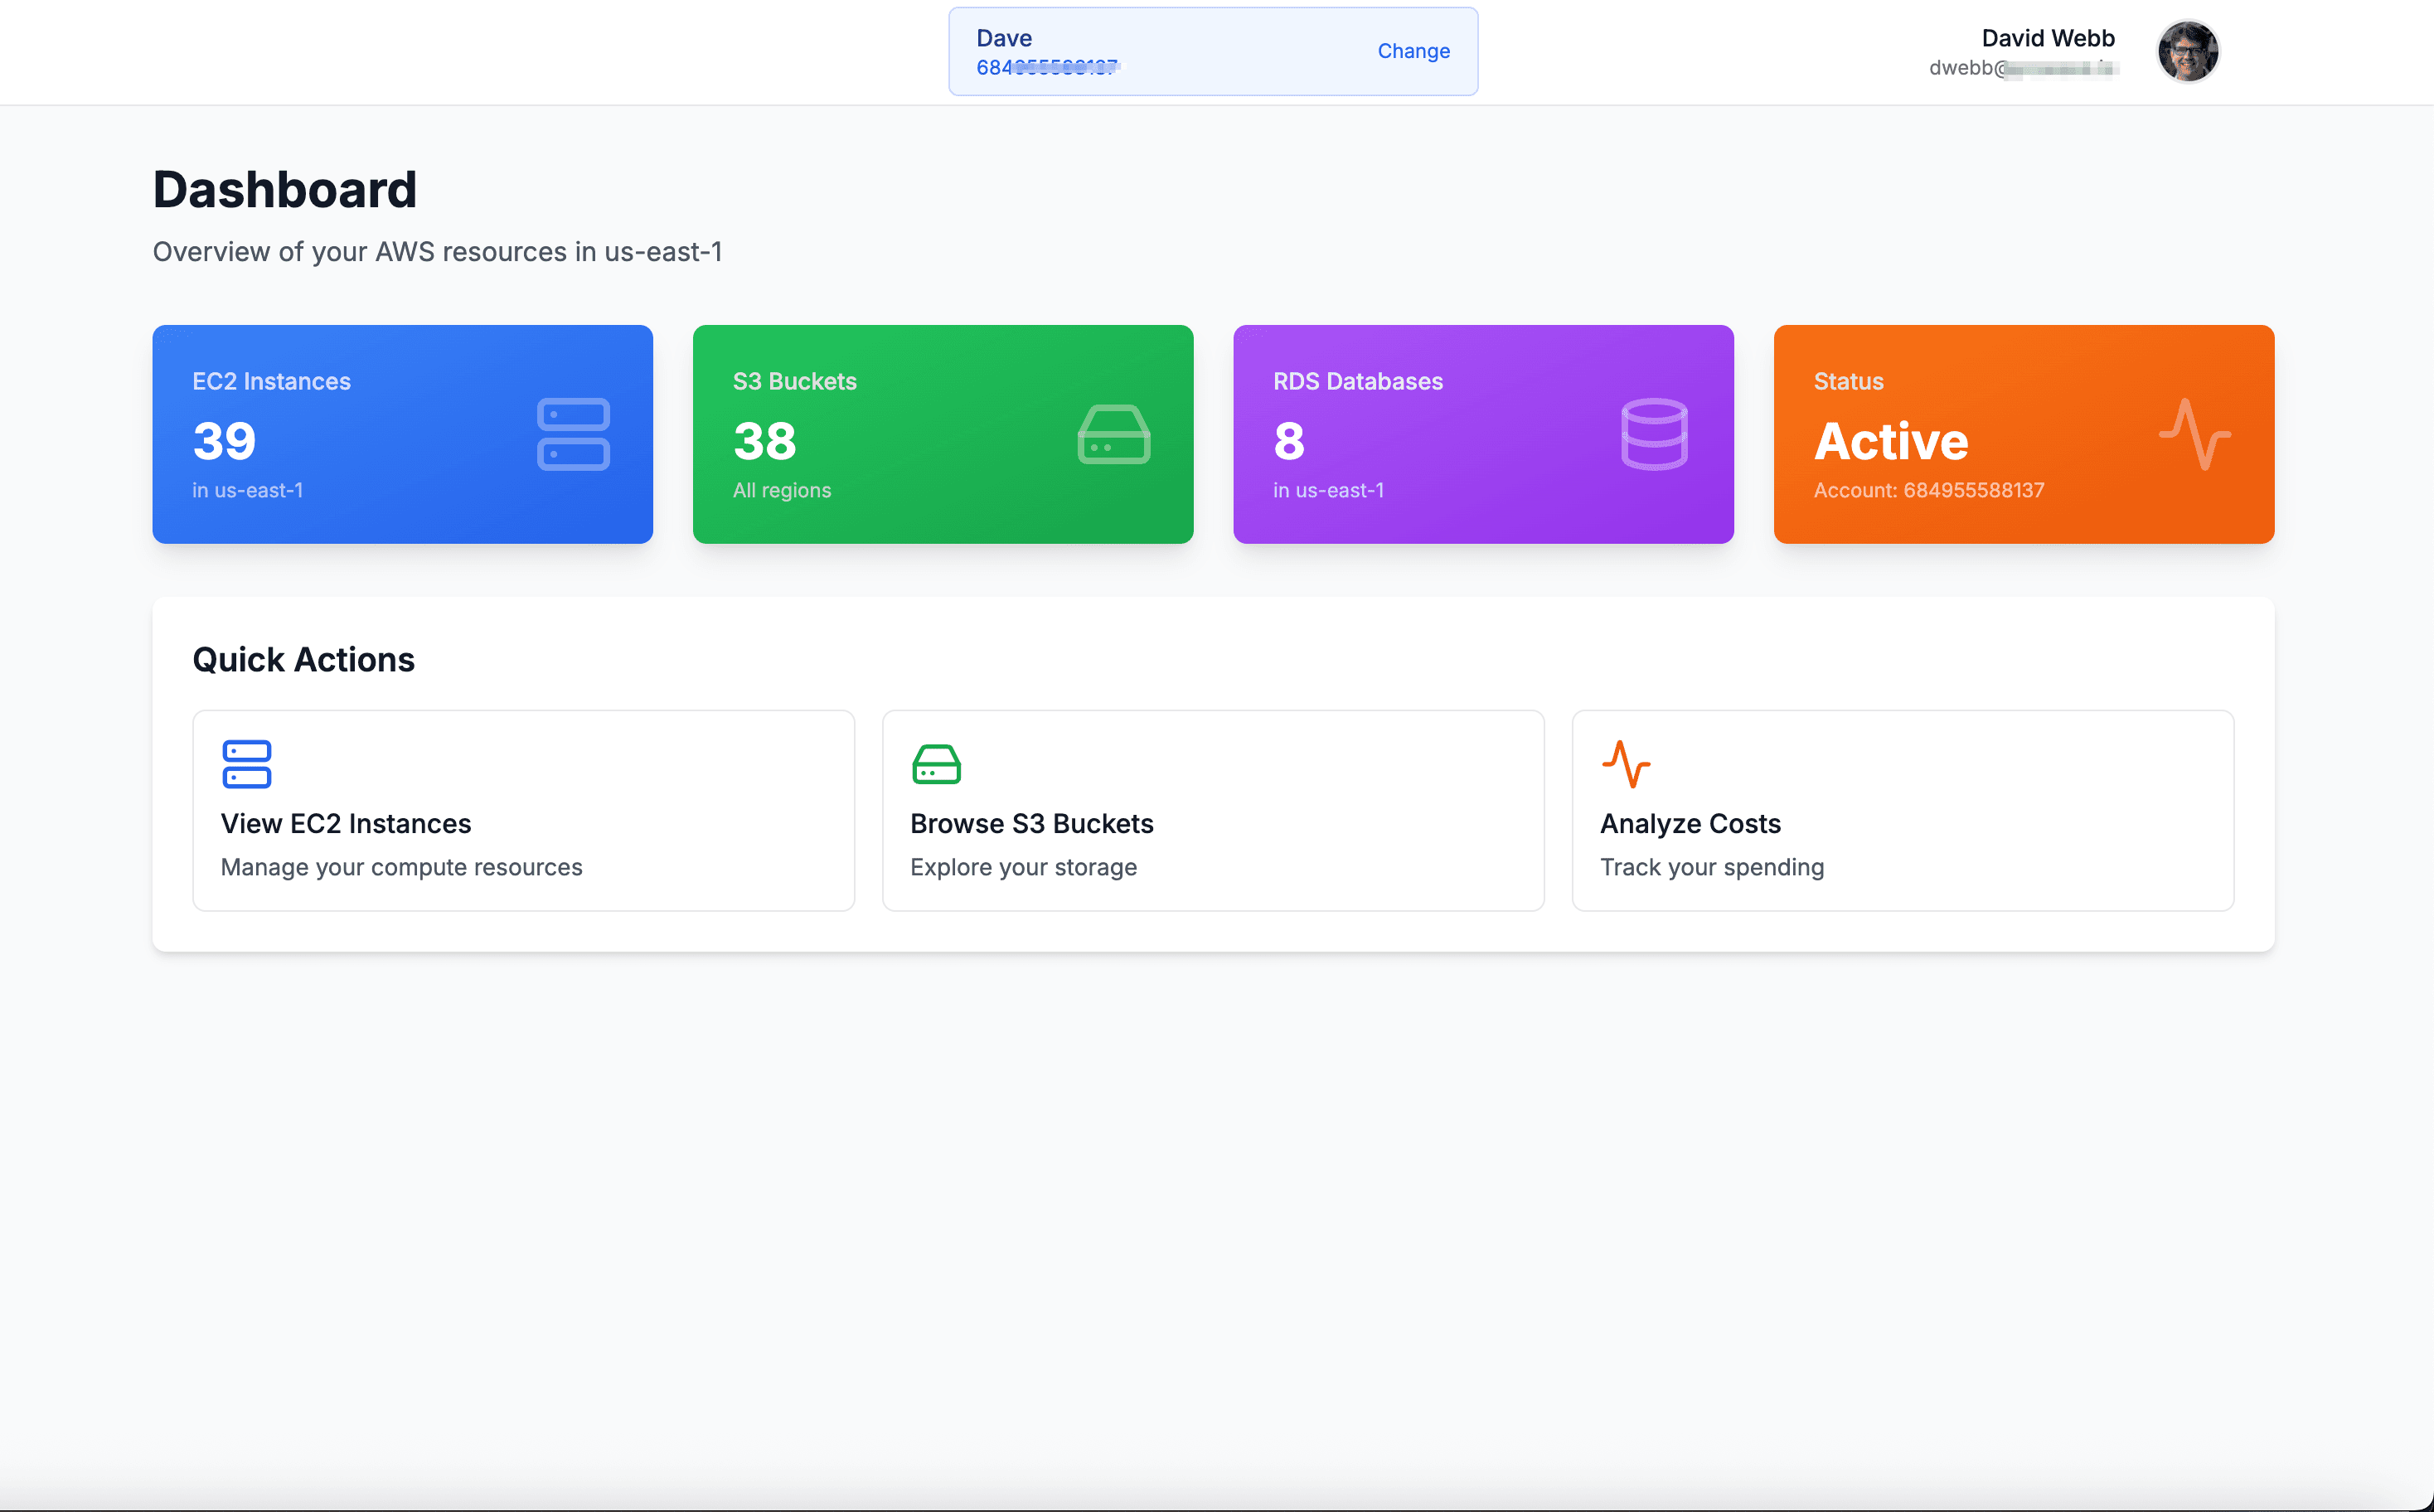Select the RDS Databases count of 8
The height and width of the screenshot is (1512, 2434).
[x=1290, y=441]
